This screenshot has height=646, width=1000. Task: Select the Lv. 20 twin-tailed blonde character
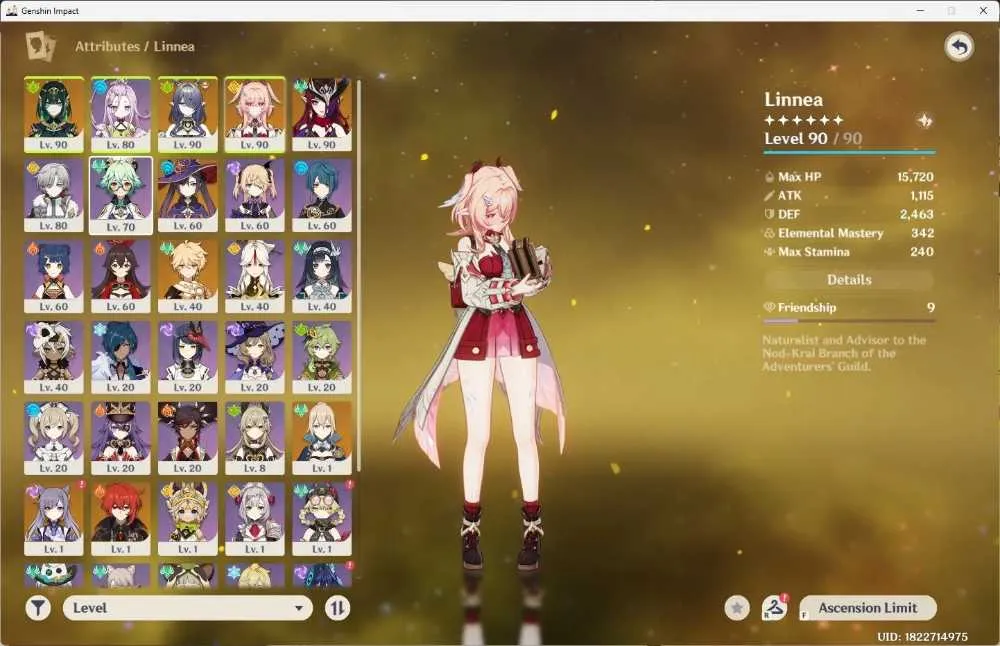[x=54, y=438]
